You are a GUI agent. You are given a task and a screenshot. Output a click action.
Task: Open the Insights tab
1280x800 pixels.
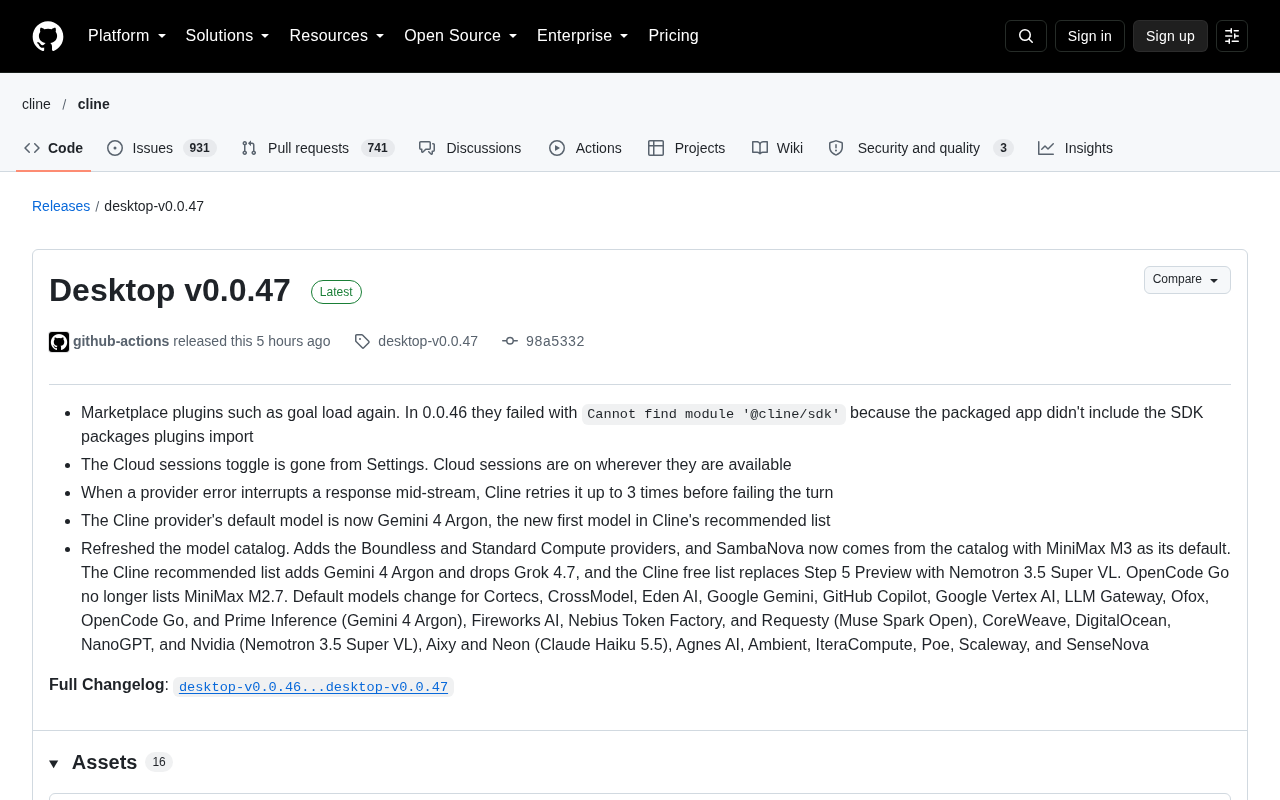tap(1075, 148)
